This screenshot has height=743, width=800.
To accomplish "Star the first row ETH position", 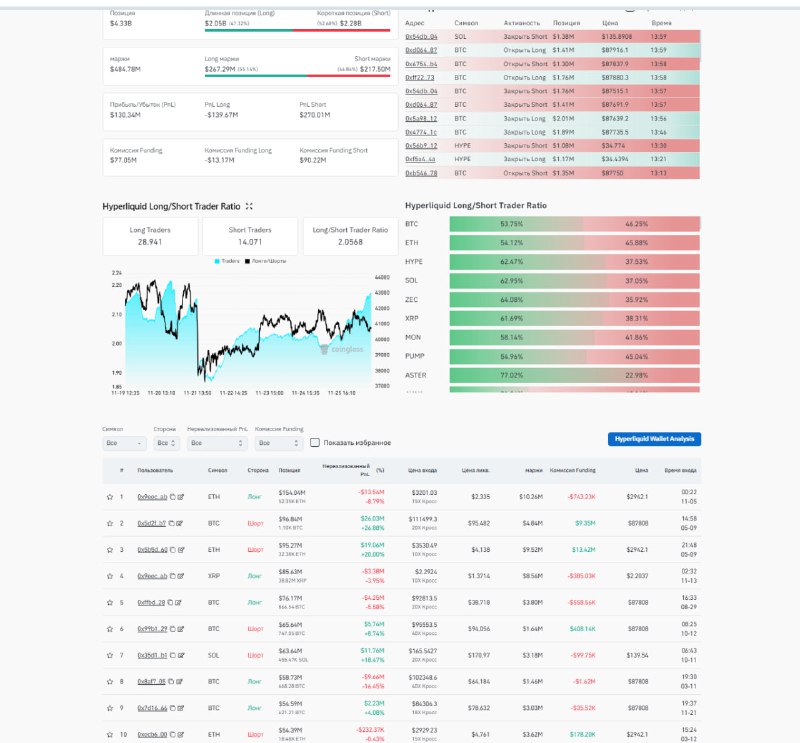I will (x=110, y=496).
